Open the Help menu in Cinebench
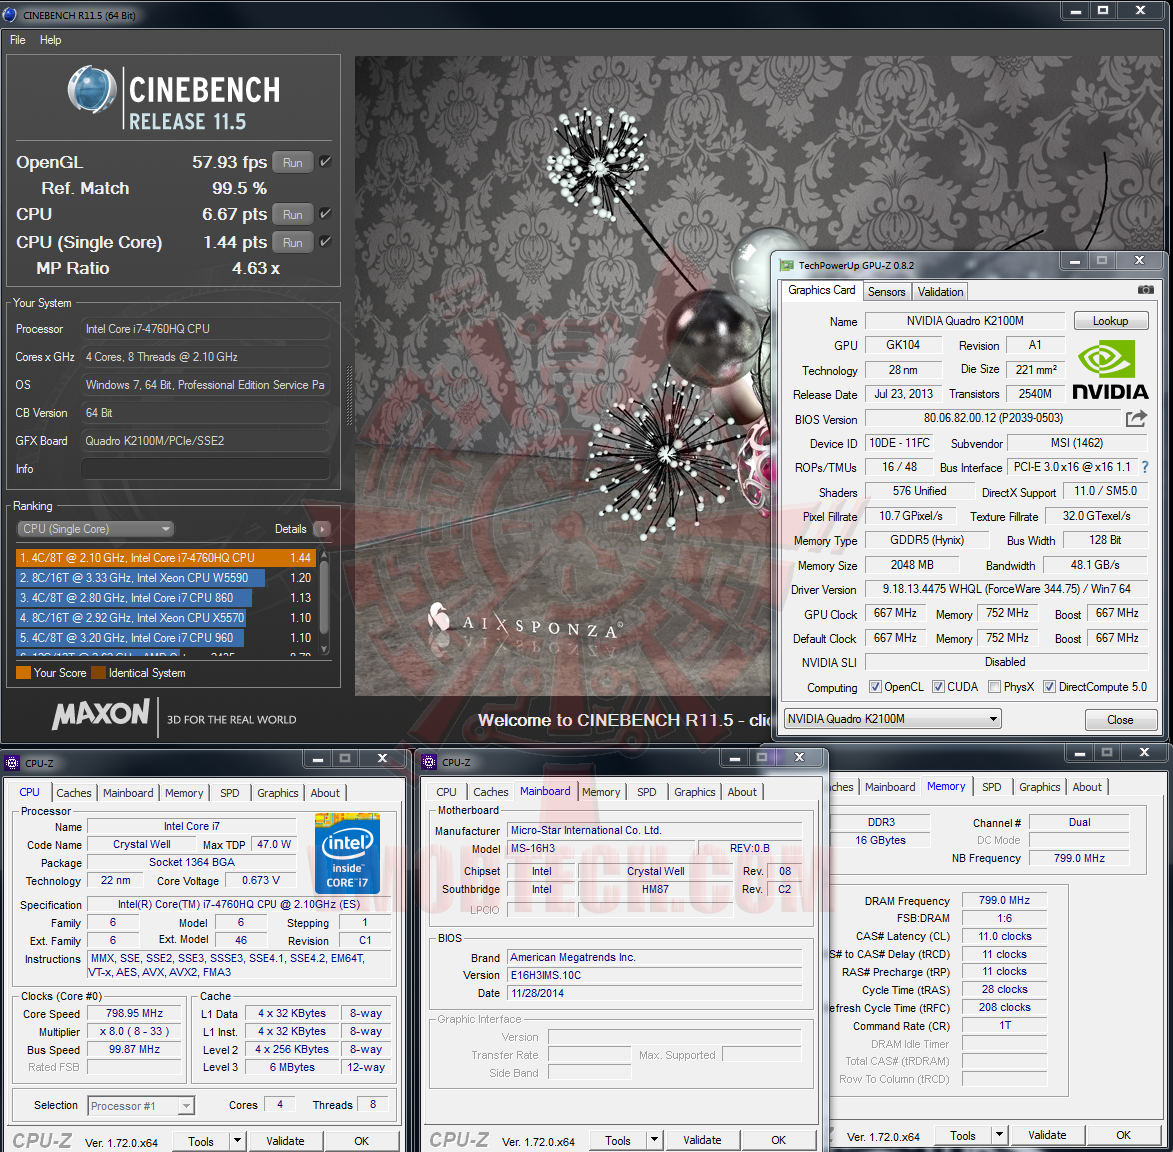1173x1152 pixels. (x=51, y=40)
